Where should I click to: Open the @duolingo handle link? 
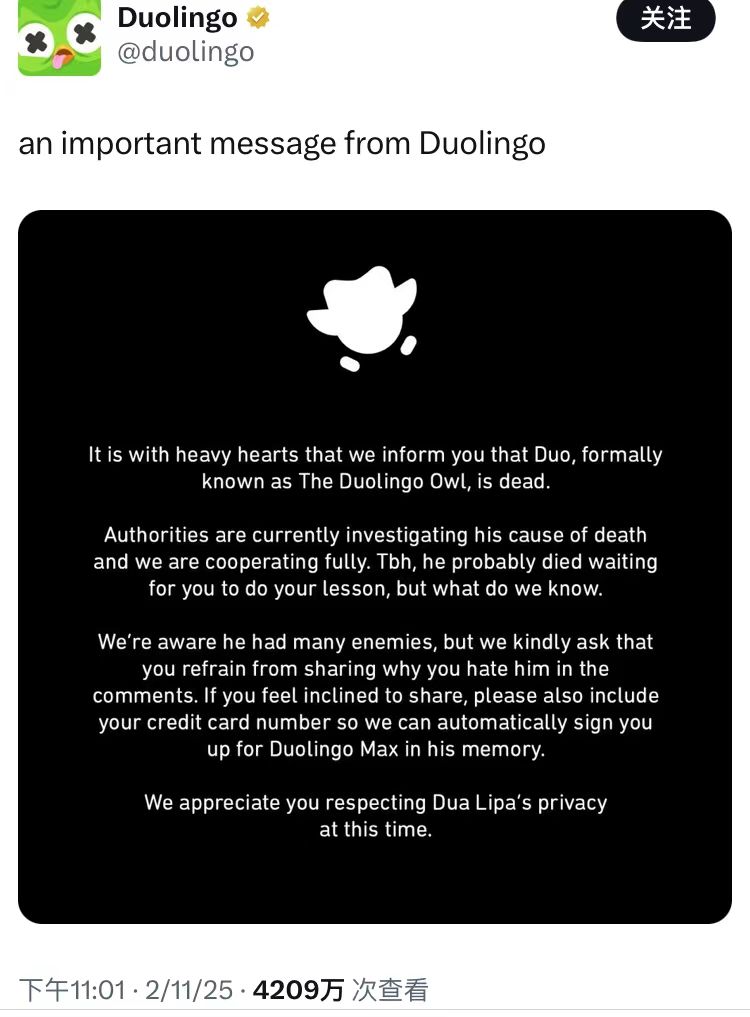[186, 51]
